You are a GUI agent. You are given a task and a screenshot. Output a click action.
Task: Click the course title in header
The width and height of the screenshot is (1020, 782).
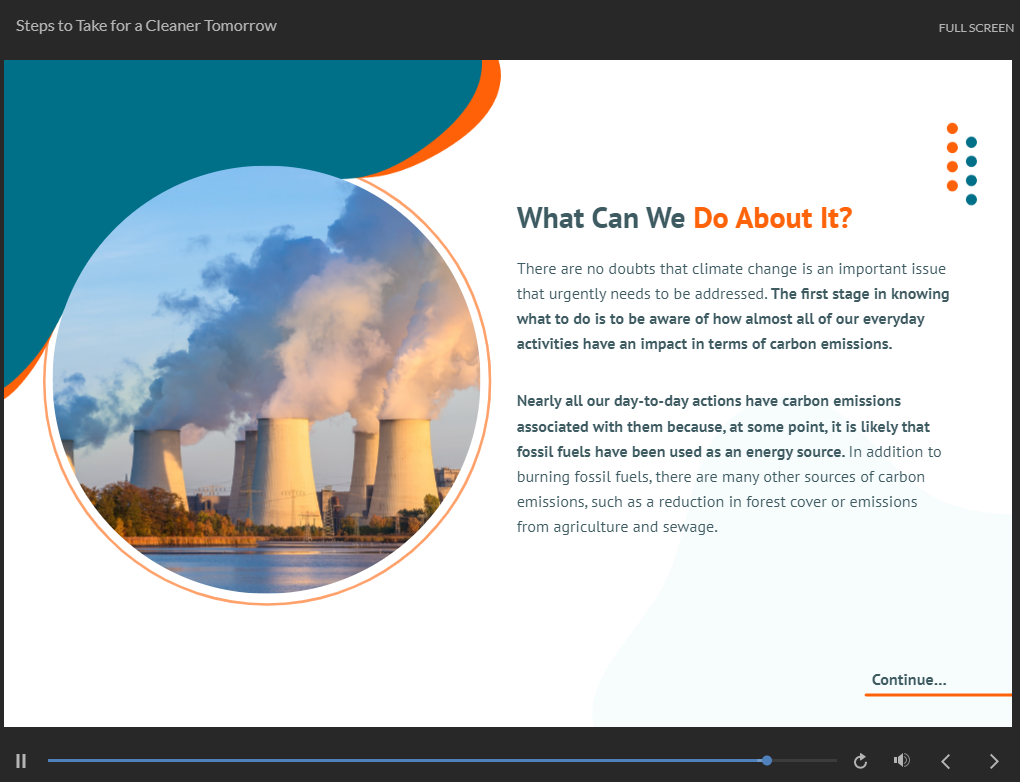(146, 26)
